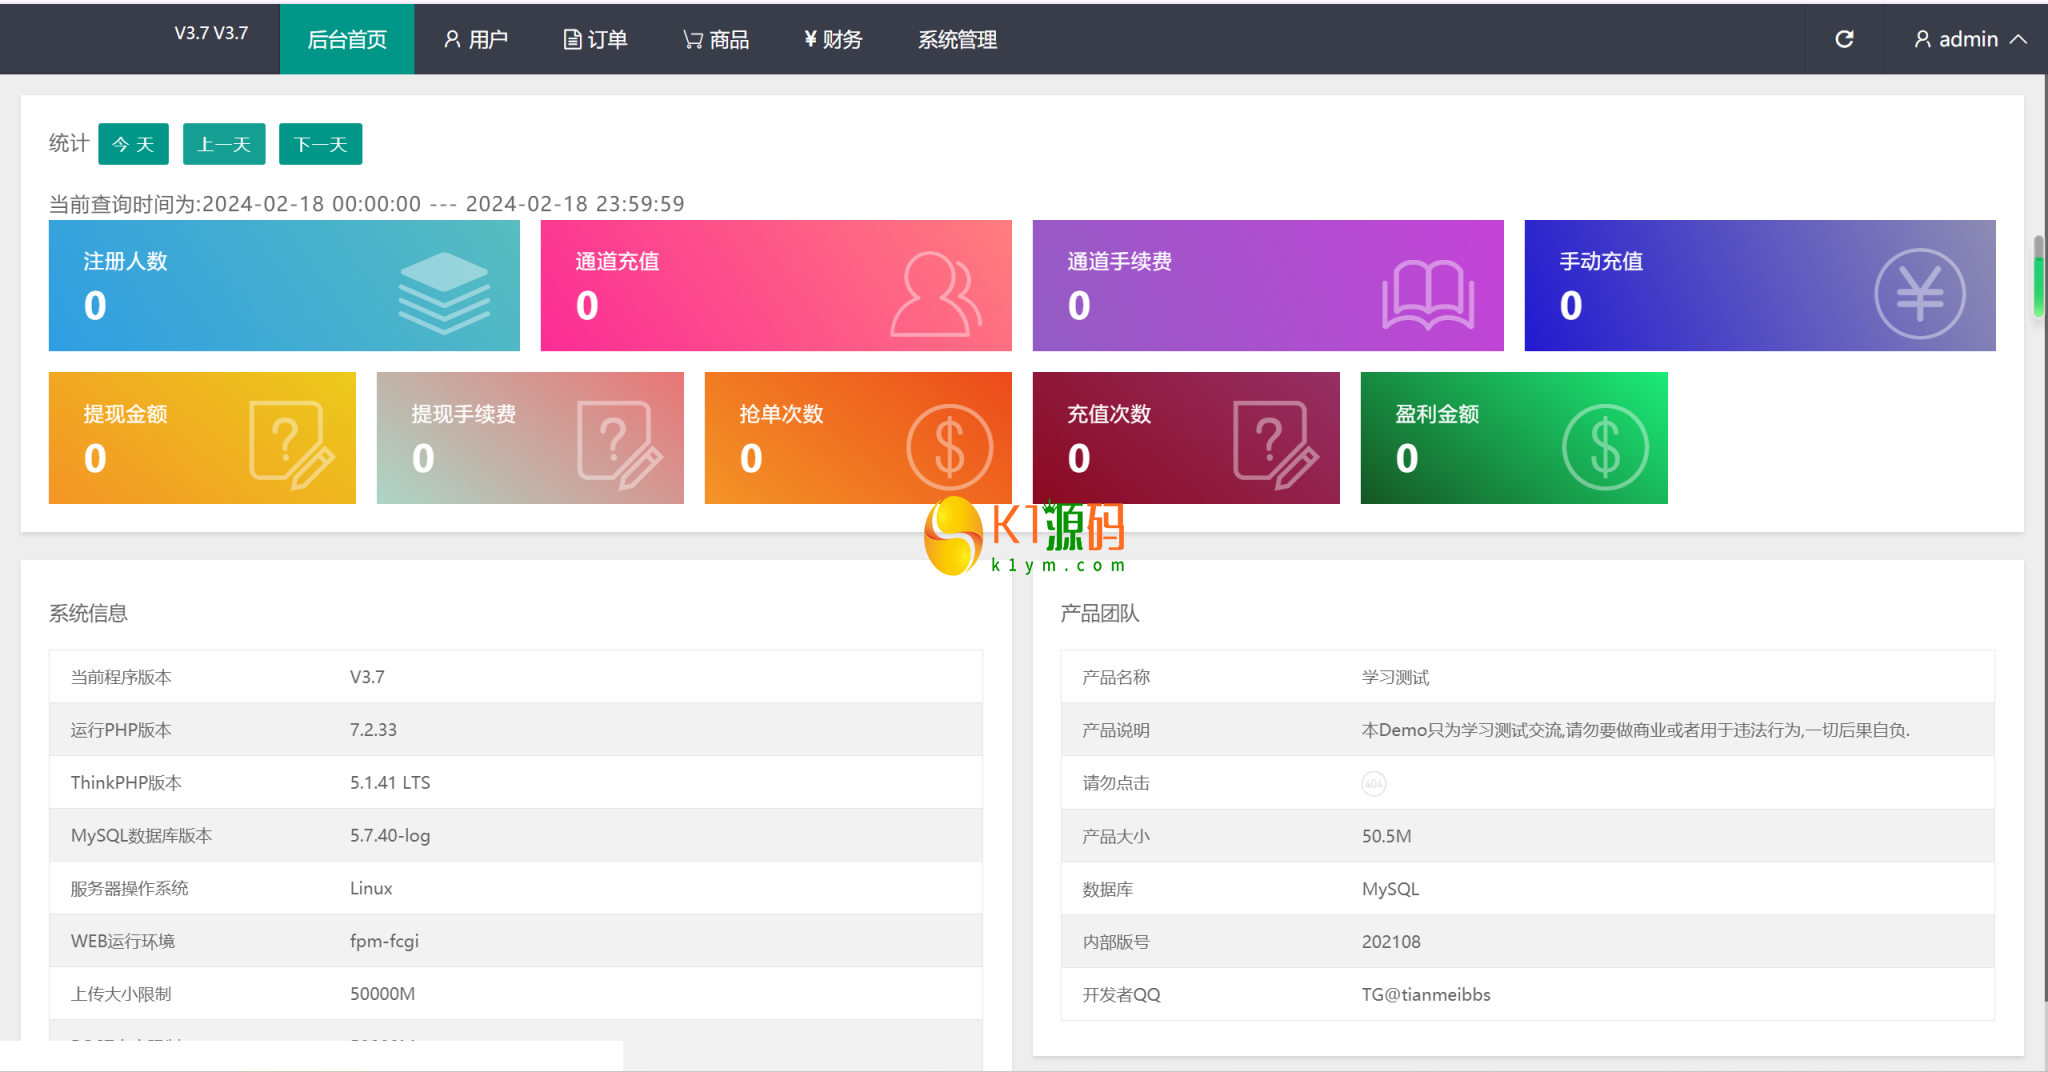Click the edit-question icon on 提现金额 card
The height and width of the screenshot is (1072, 2048).
[x=290, y=444]
